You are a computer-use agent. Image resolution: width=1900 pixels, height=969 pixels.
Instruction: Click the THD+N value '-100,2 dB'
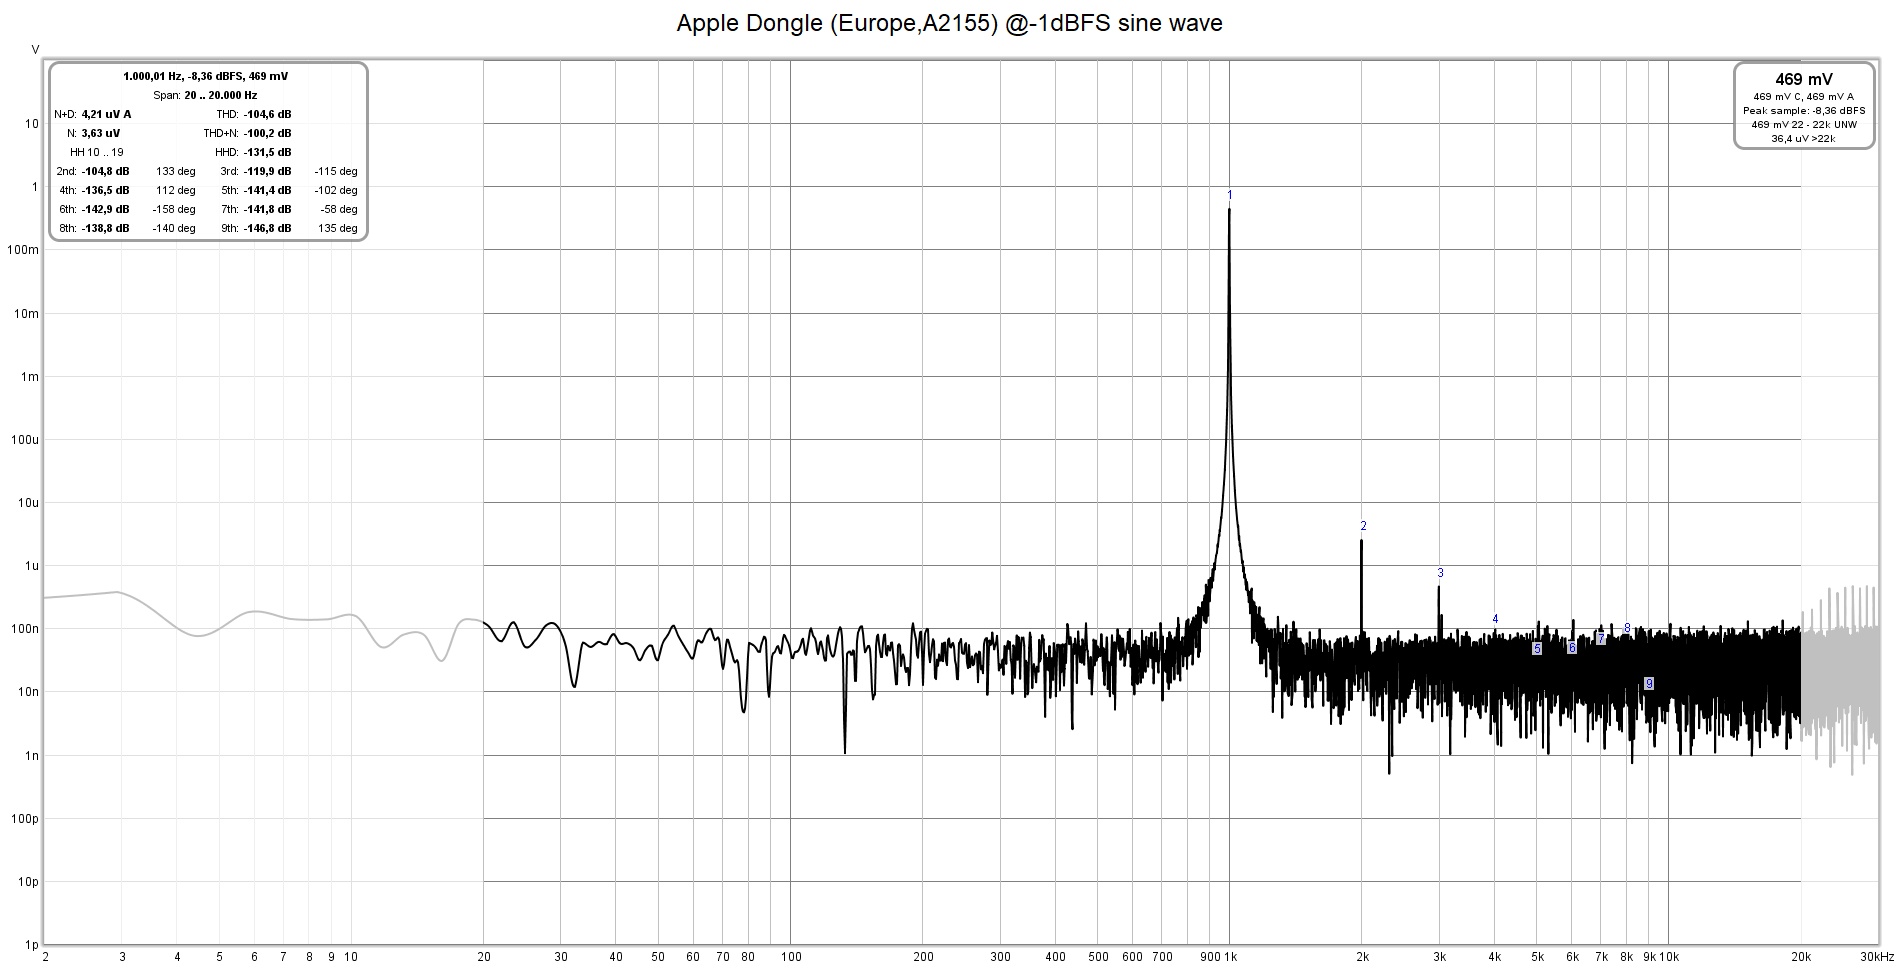click(267, 133)
